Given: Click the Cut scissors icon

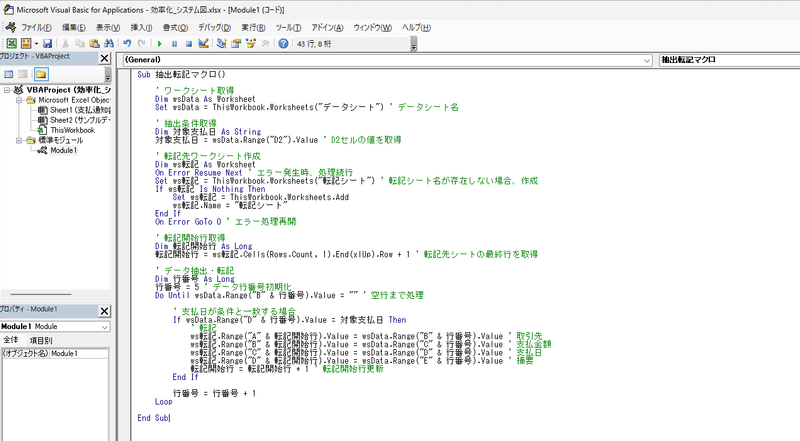Looking at the screenshot, I should [x=66, y=44].
